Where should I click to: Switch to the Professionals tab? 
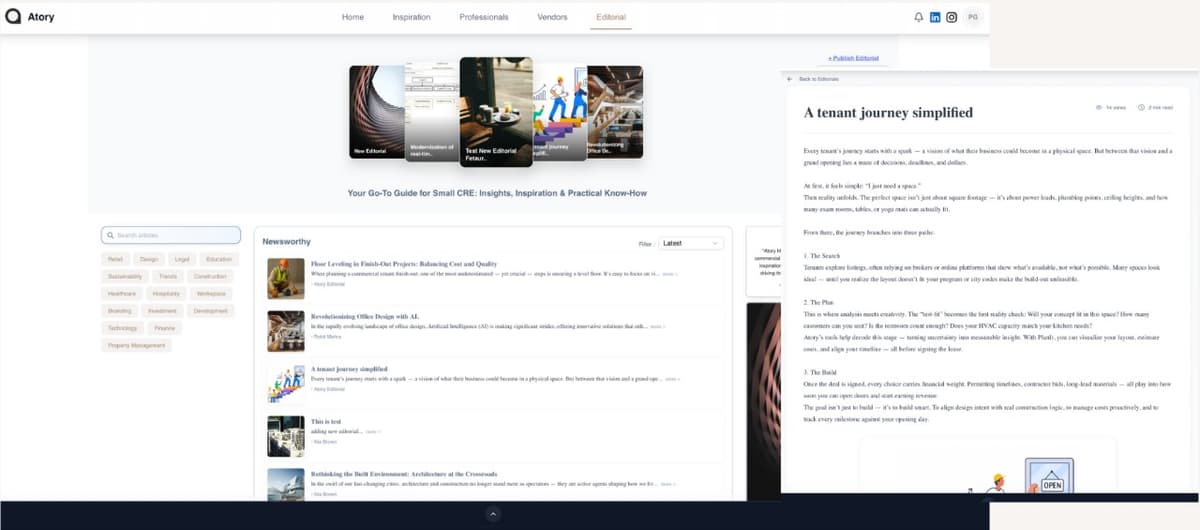click(484, 17)
